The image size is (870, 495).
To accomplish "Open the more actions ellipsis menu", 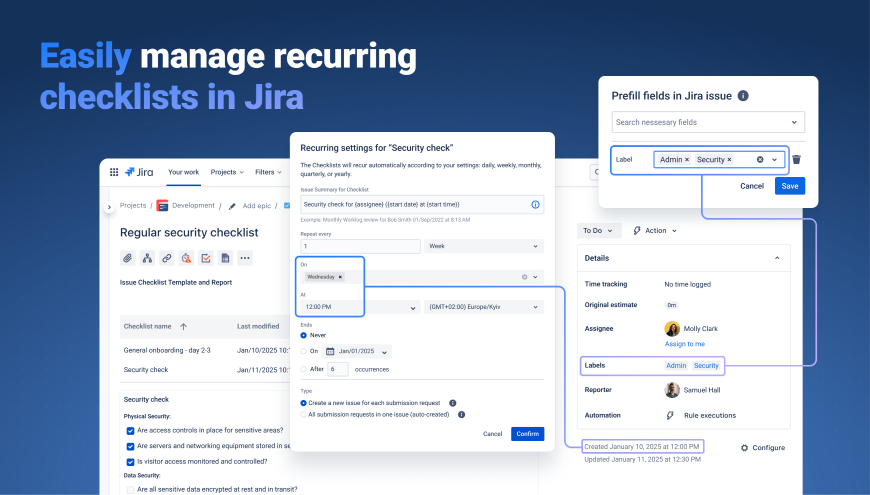I will pos(245,258).
